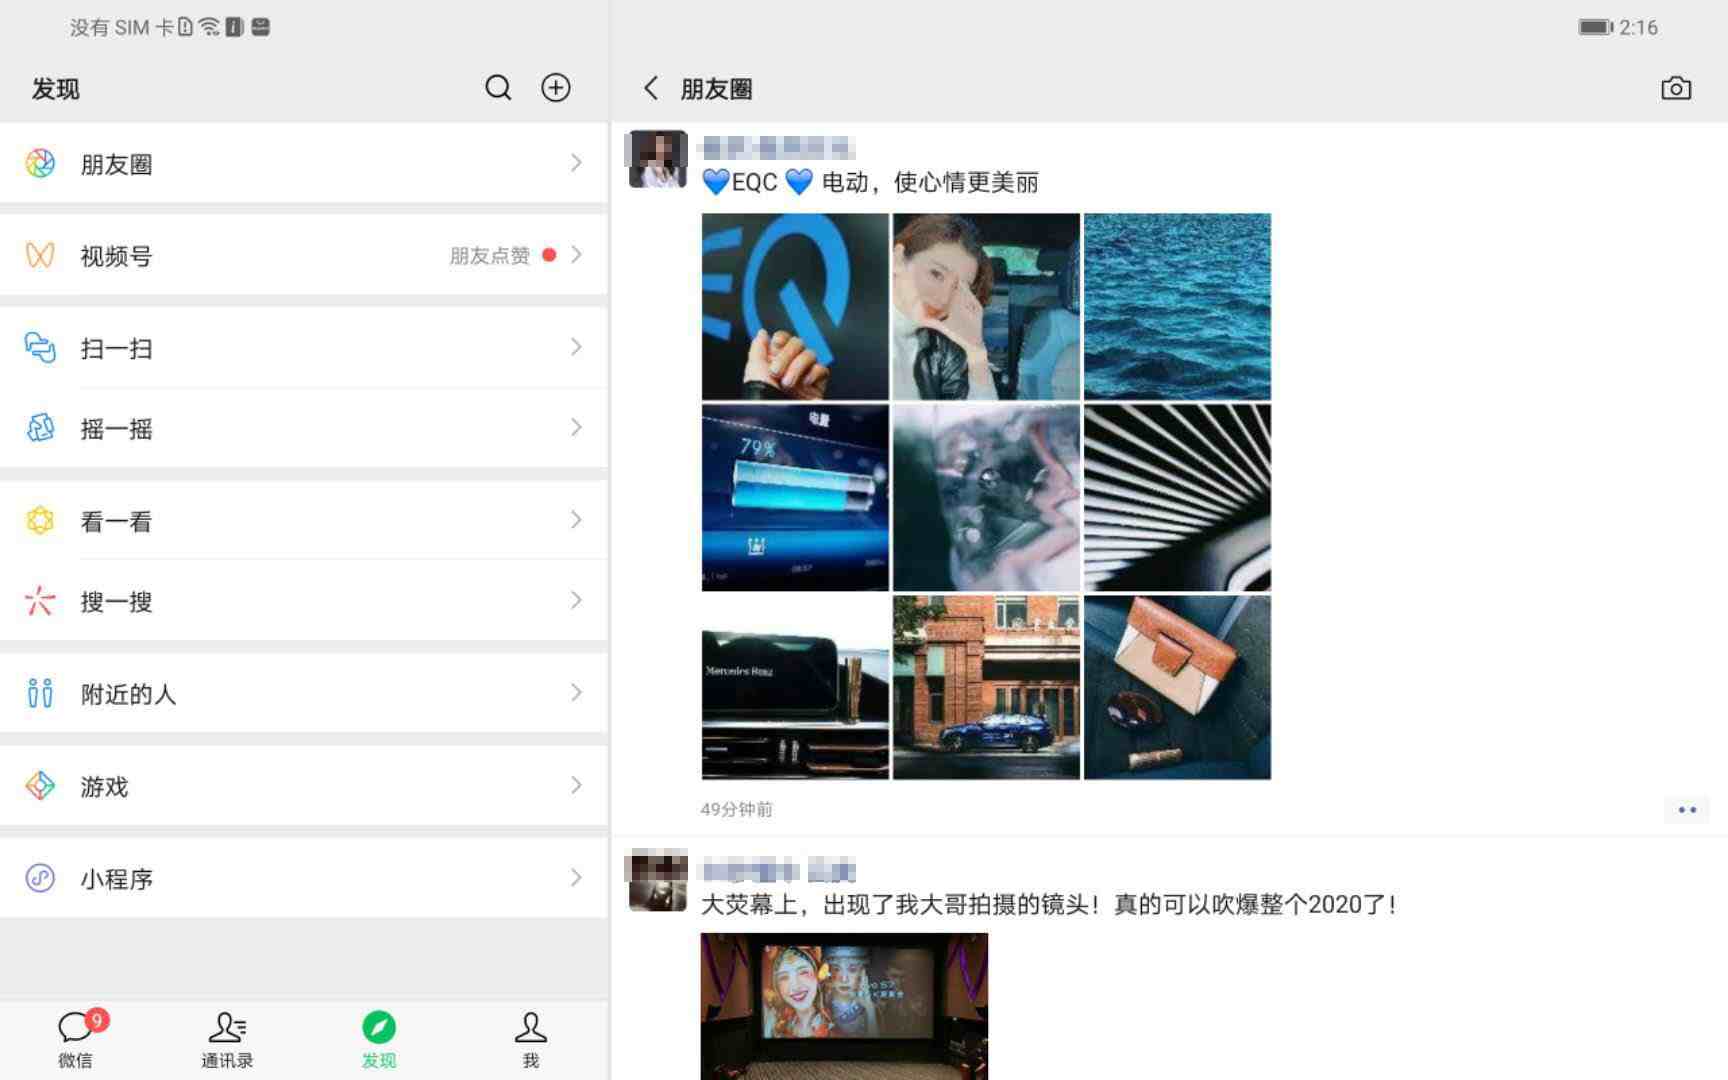Tap the red 搜一搜 spark icon
The image size is (1728, 1080).
[x=40, y=601]
